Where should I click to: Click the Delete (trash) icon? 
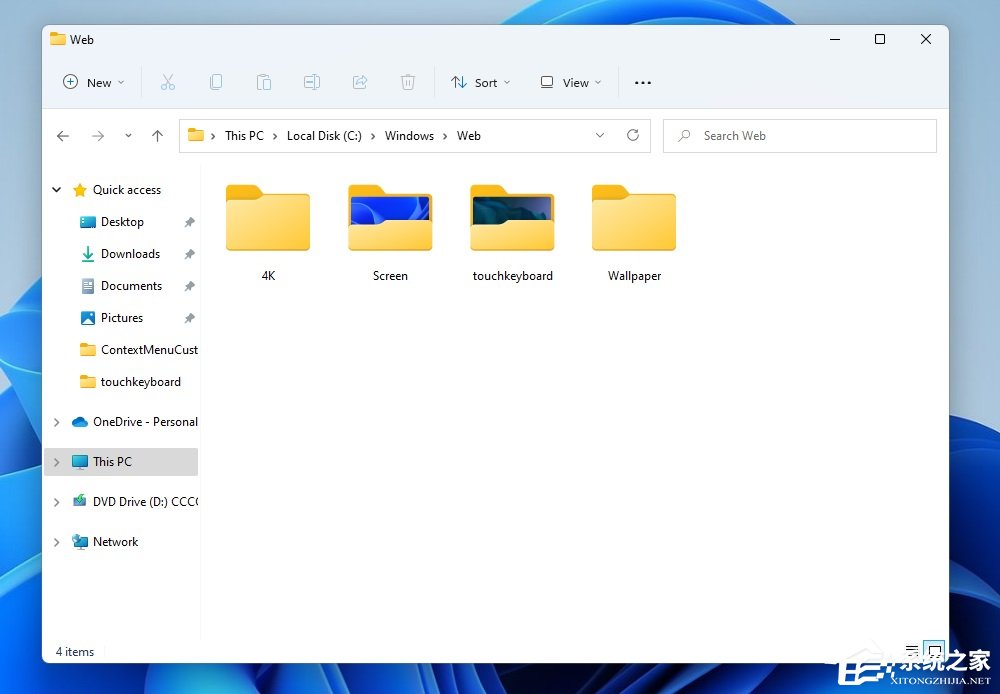[408, 82]
